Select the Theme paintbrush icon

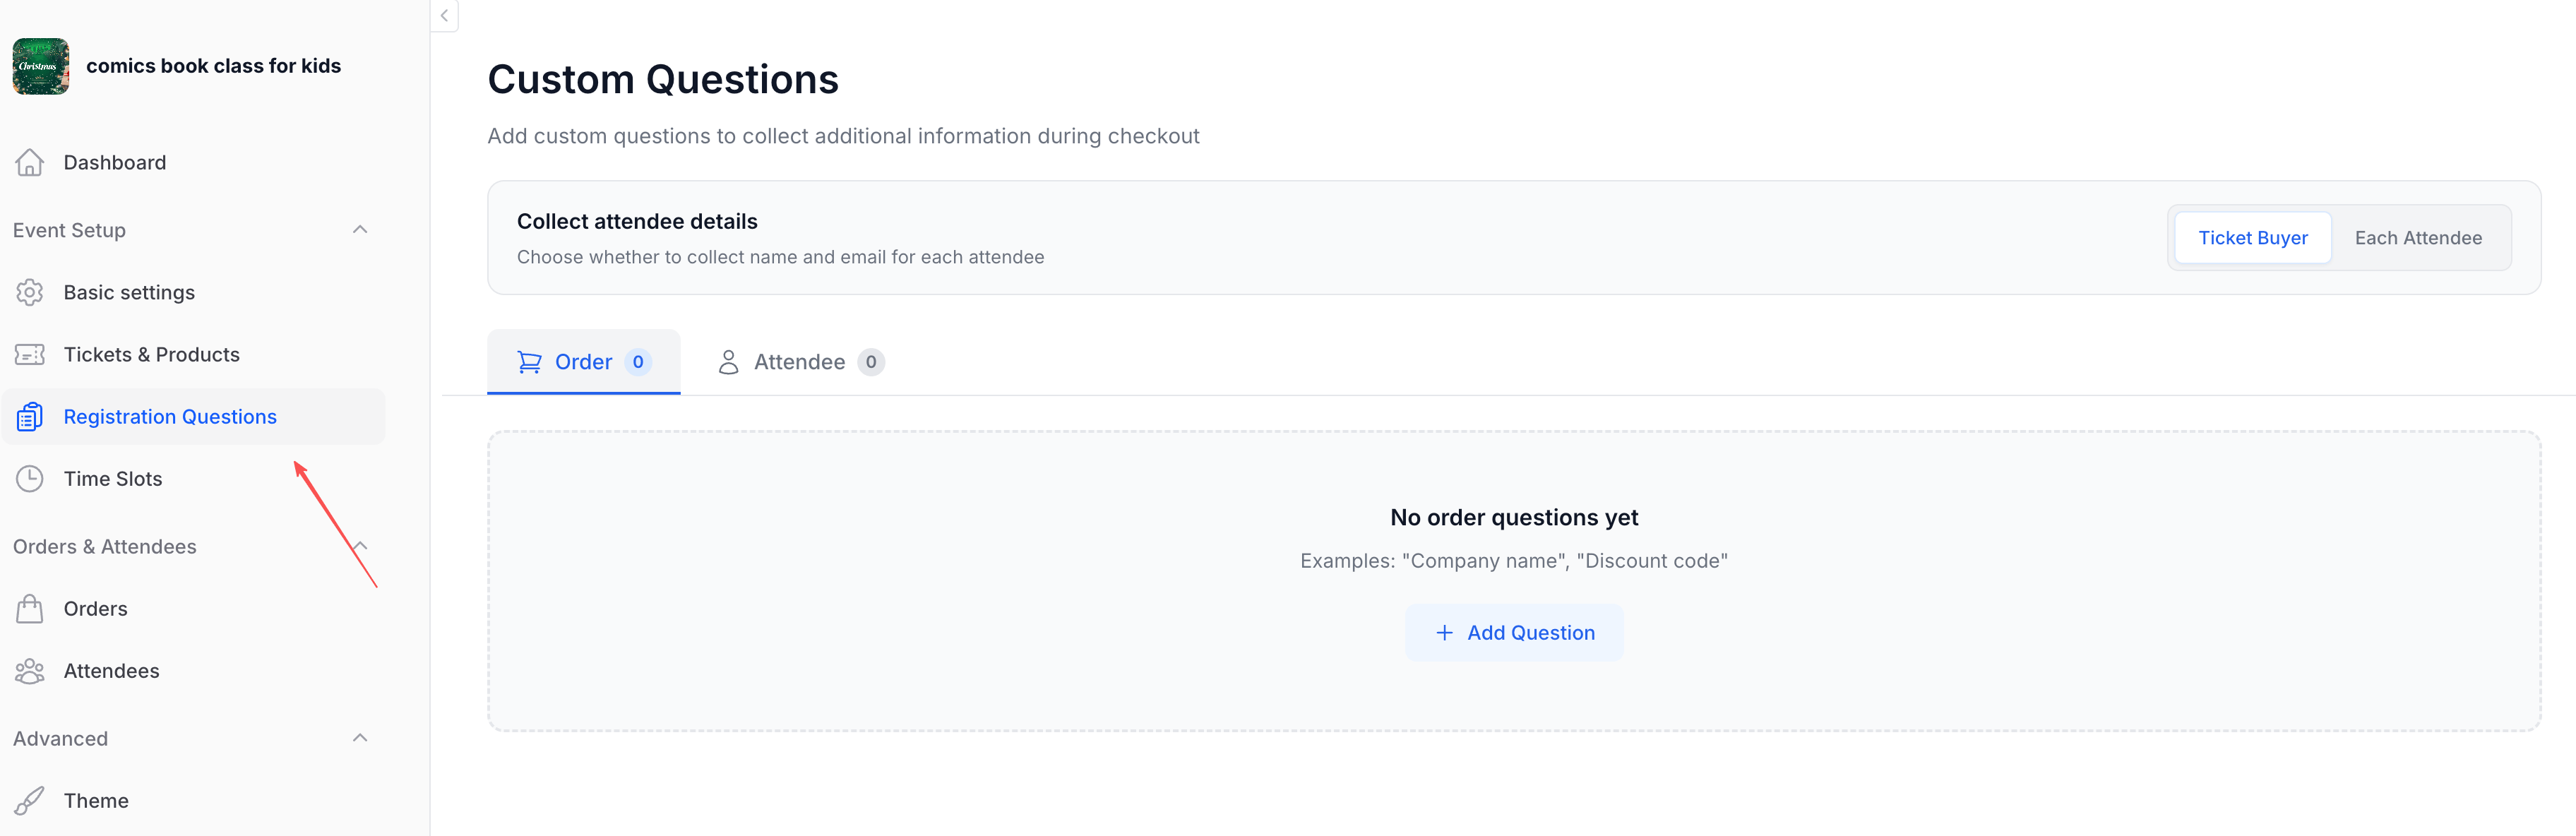(30, 800)
